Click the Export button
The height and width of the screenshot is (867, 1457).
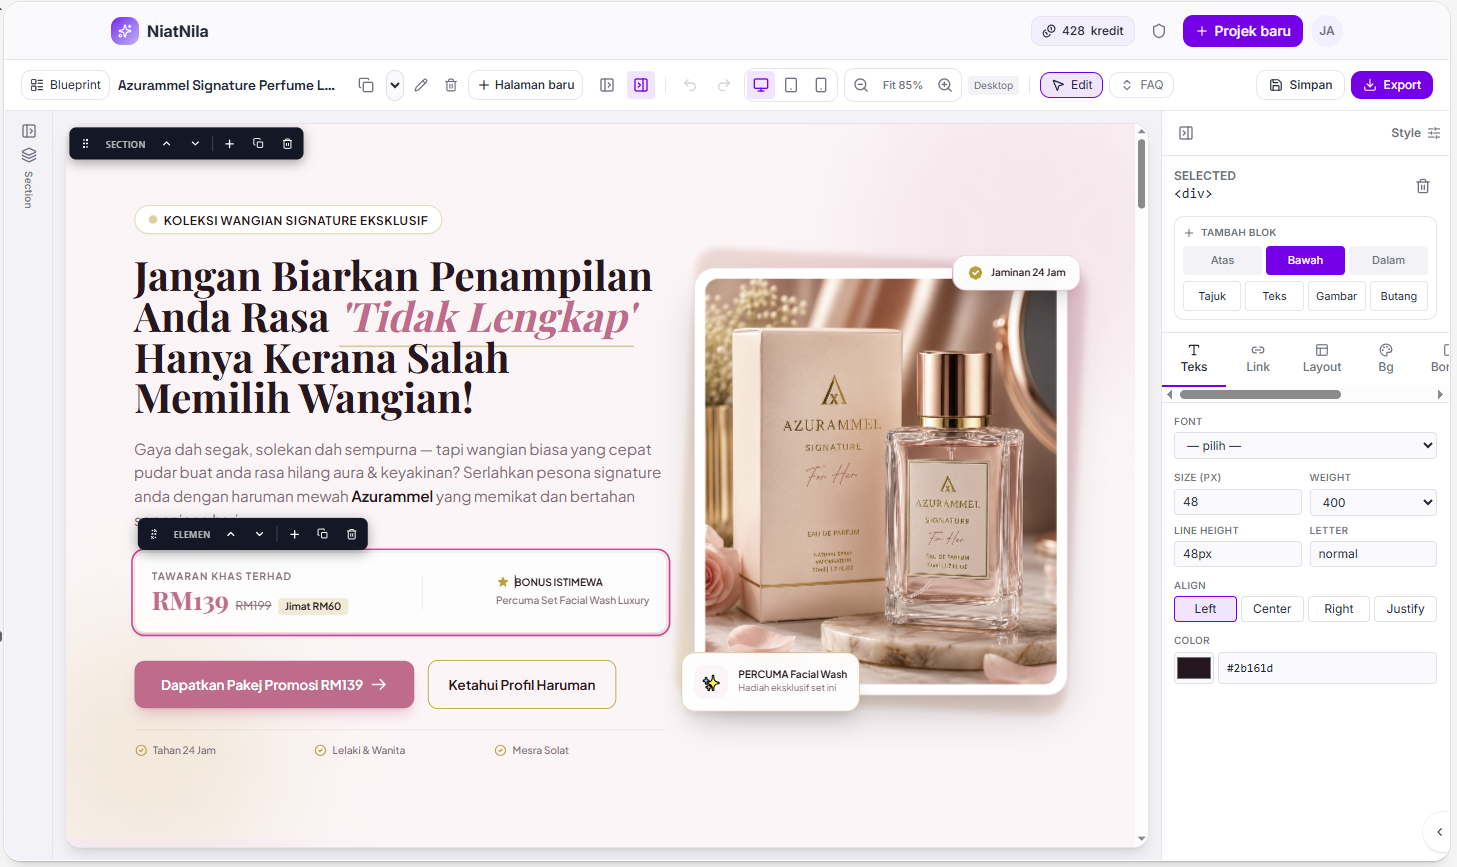1392,85
